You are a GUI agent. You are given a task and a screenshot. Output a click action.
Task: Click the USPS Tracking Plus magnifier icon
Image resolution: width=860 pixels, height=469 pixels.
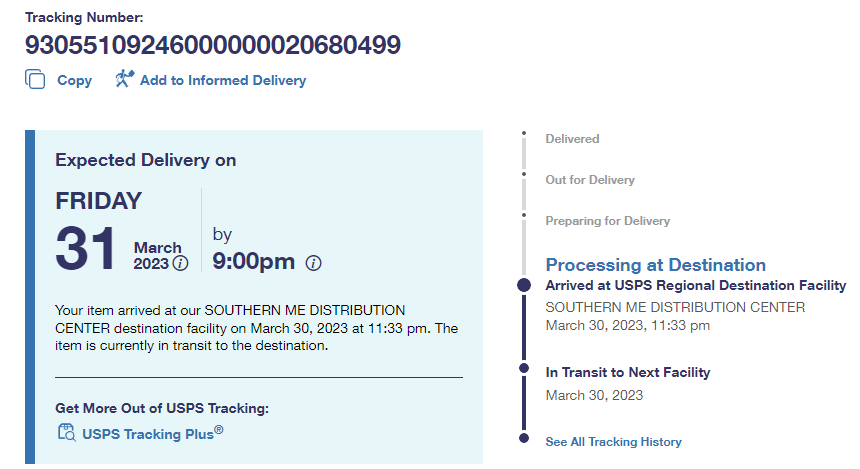[x=67, y=433]
